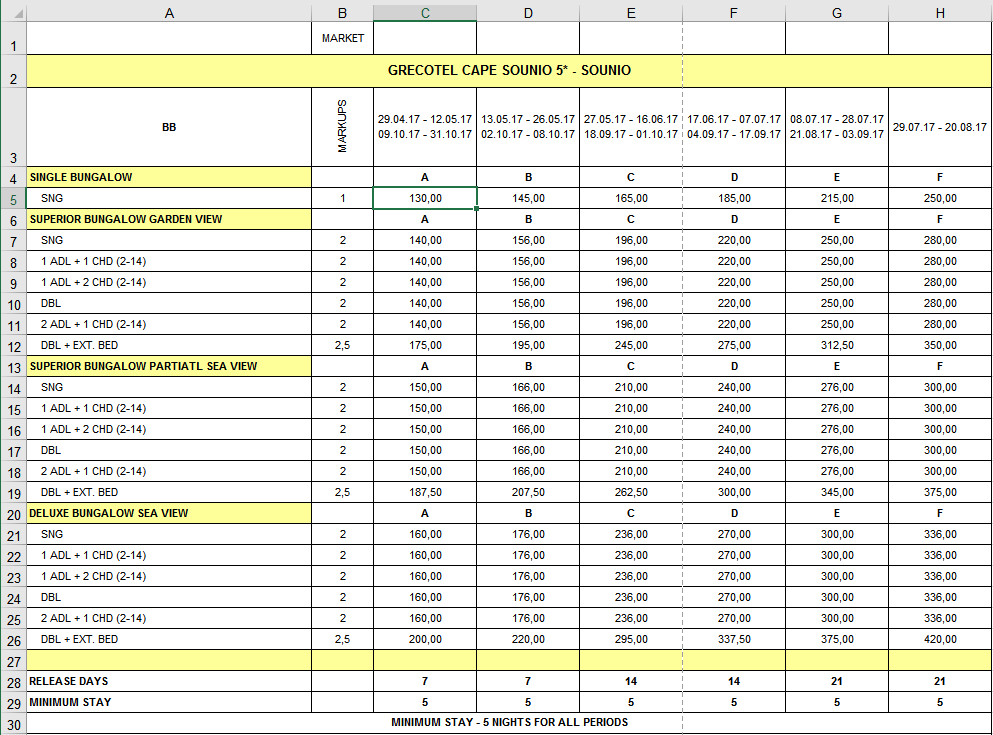993x735 pixels.
Task: Click the 276,00 cell in row 15
Action: [x=837, y=408]
